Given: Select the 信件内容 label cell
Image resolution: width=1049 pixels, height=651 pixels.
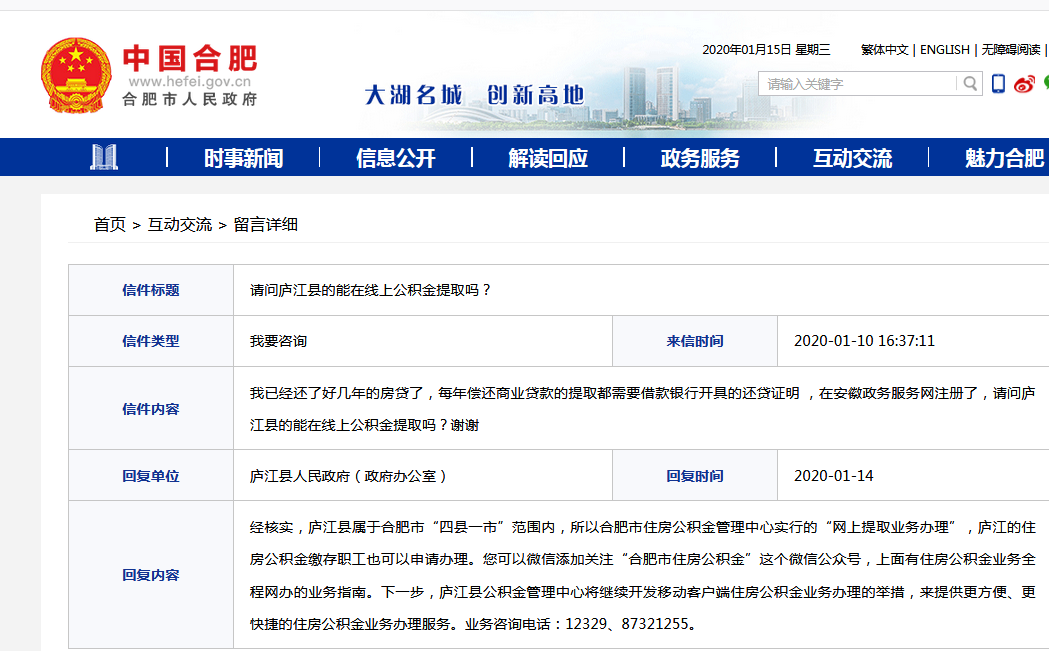Looking at the screenshot, I should 151,409.
